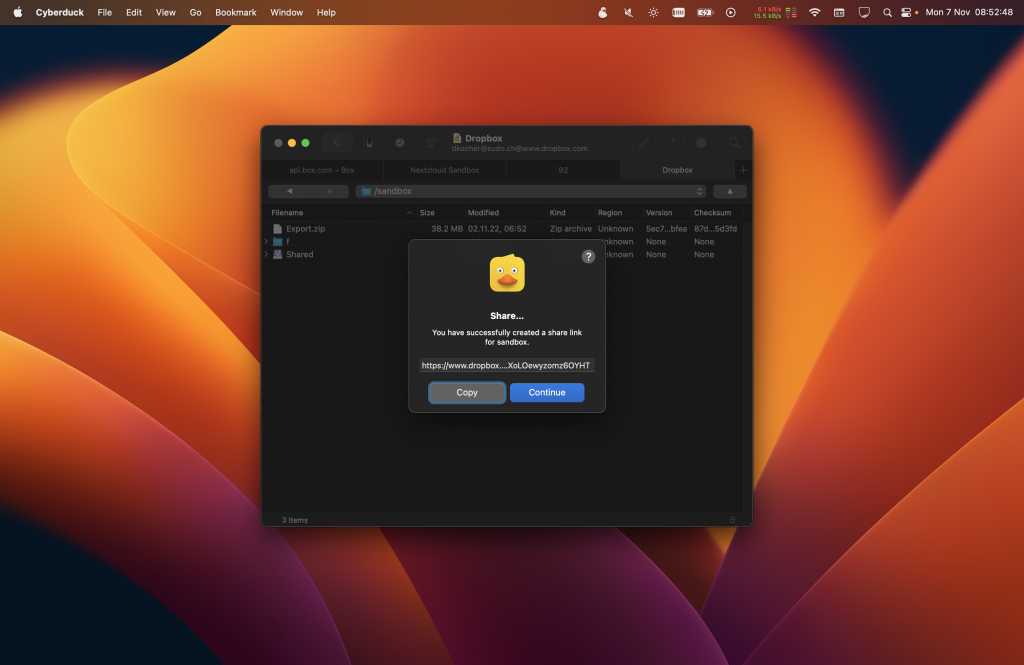
Task: Click the Refresh toolbar icon
Action: click(x=672, y=142)
